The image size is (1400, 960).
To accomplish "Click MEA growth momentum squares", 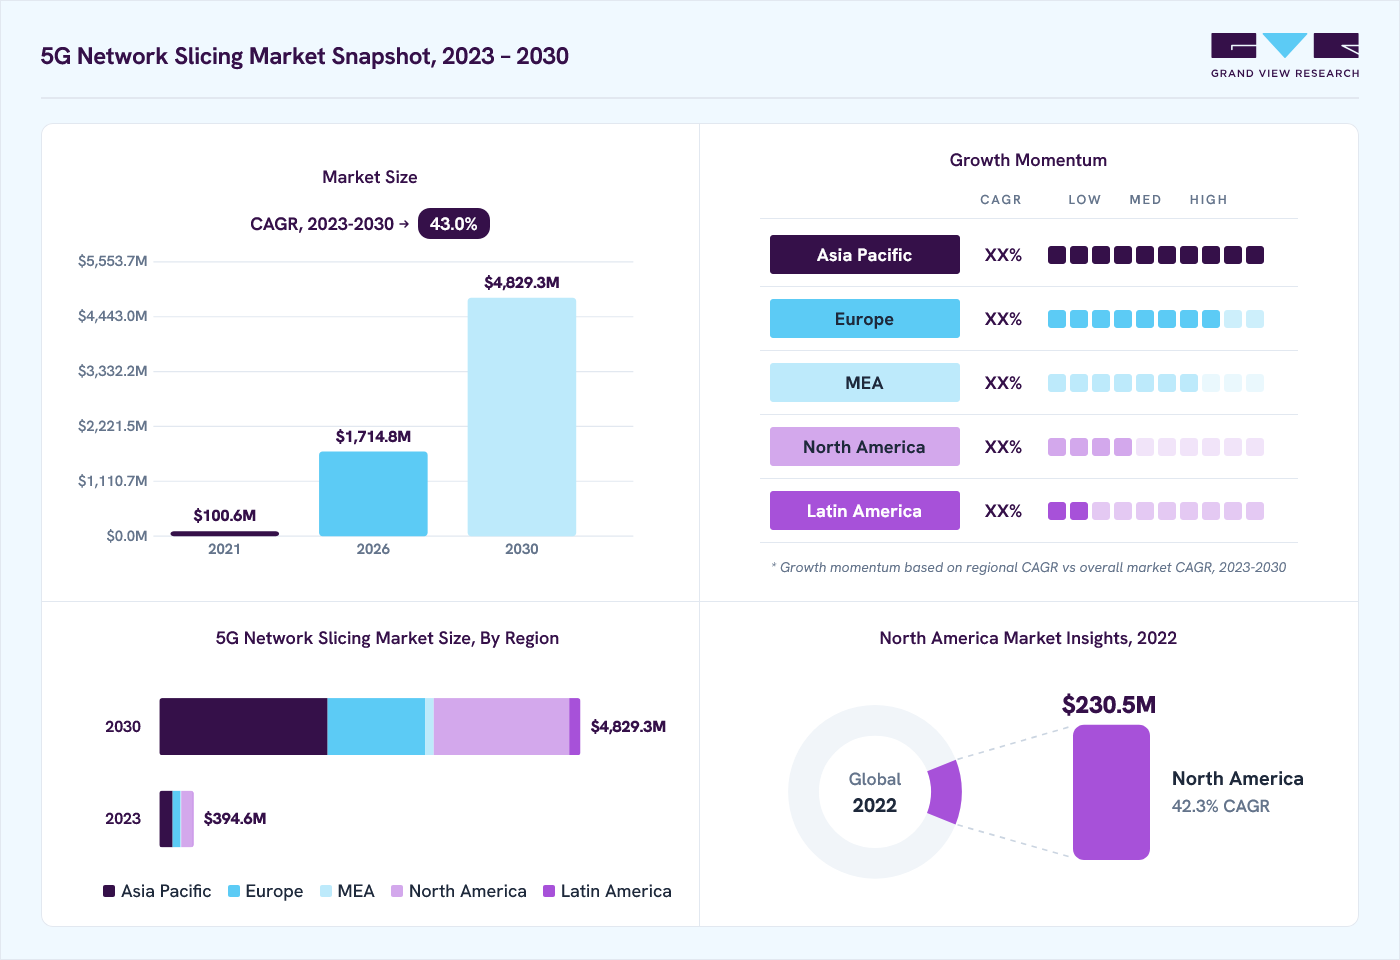I will 1156,383.
